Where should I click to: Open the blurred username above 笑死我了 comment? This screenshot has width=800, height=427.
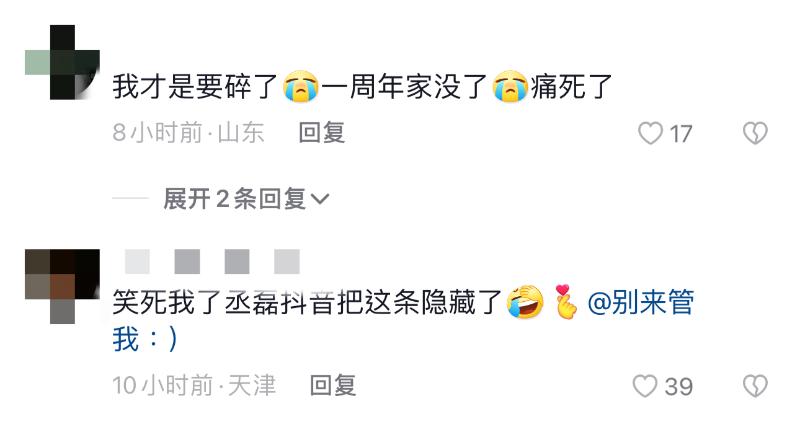click(x=212, y=262)
